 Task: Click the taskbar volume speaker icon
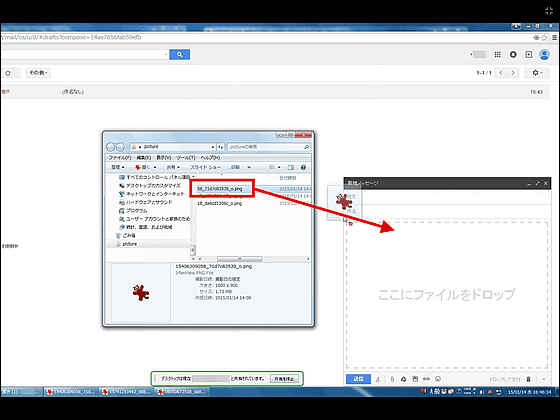coord(481,392)
